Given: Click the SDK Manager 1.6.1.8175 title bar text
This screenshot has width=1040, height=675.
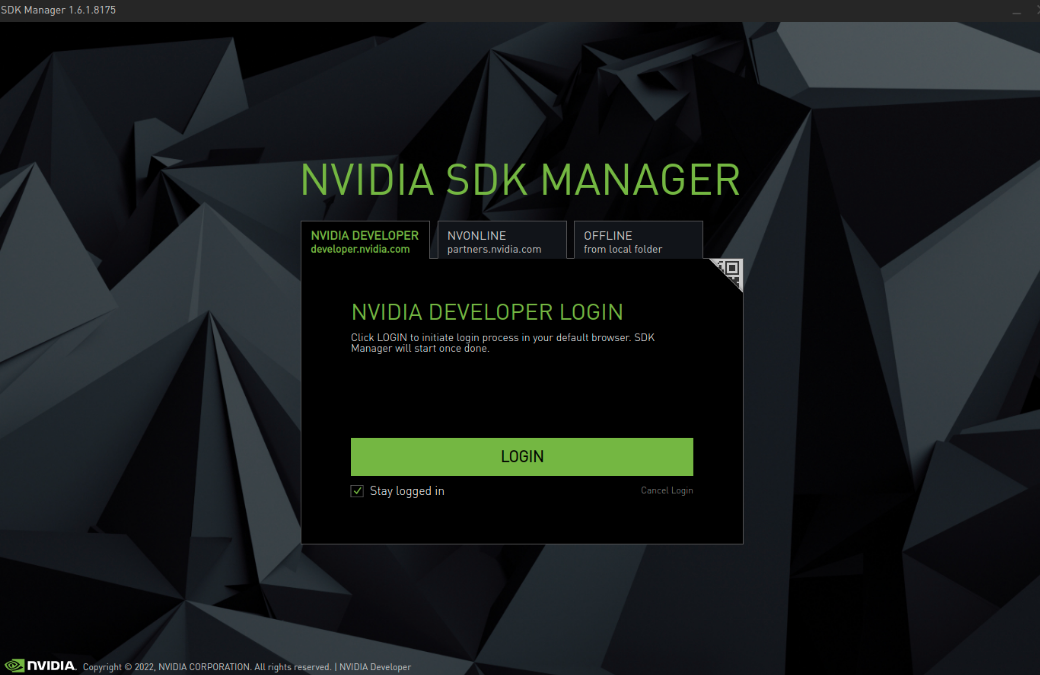Looking at the screenshot, I should click(x=58, y=10).
